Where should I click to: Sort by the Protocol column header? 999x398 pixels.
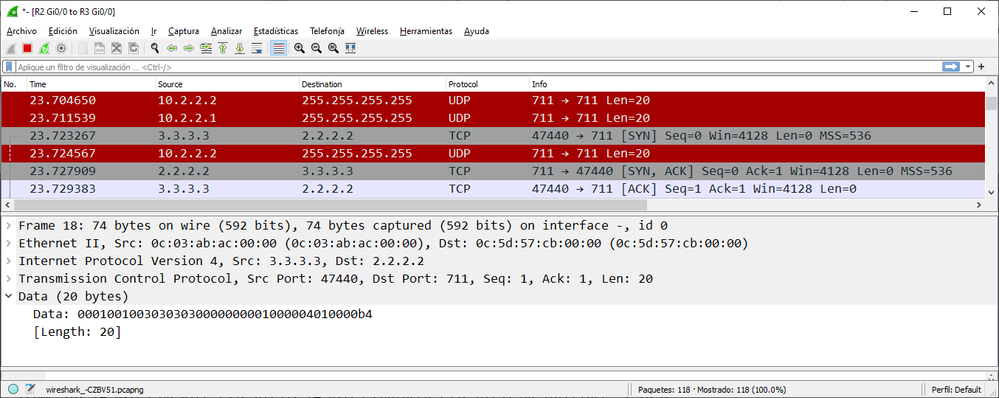point(488,84)
